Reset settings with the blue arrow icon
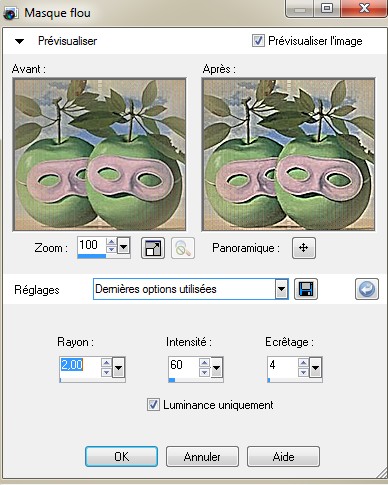Viewport: 388px width, 485px height. tap(367, 289)
